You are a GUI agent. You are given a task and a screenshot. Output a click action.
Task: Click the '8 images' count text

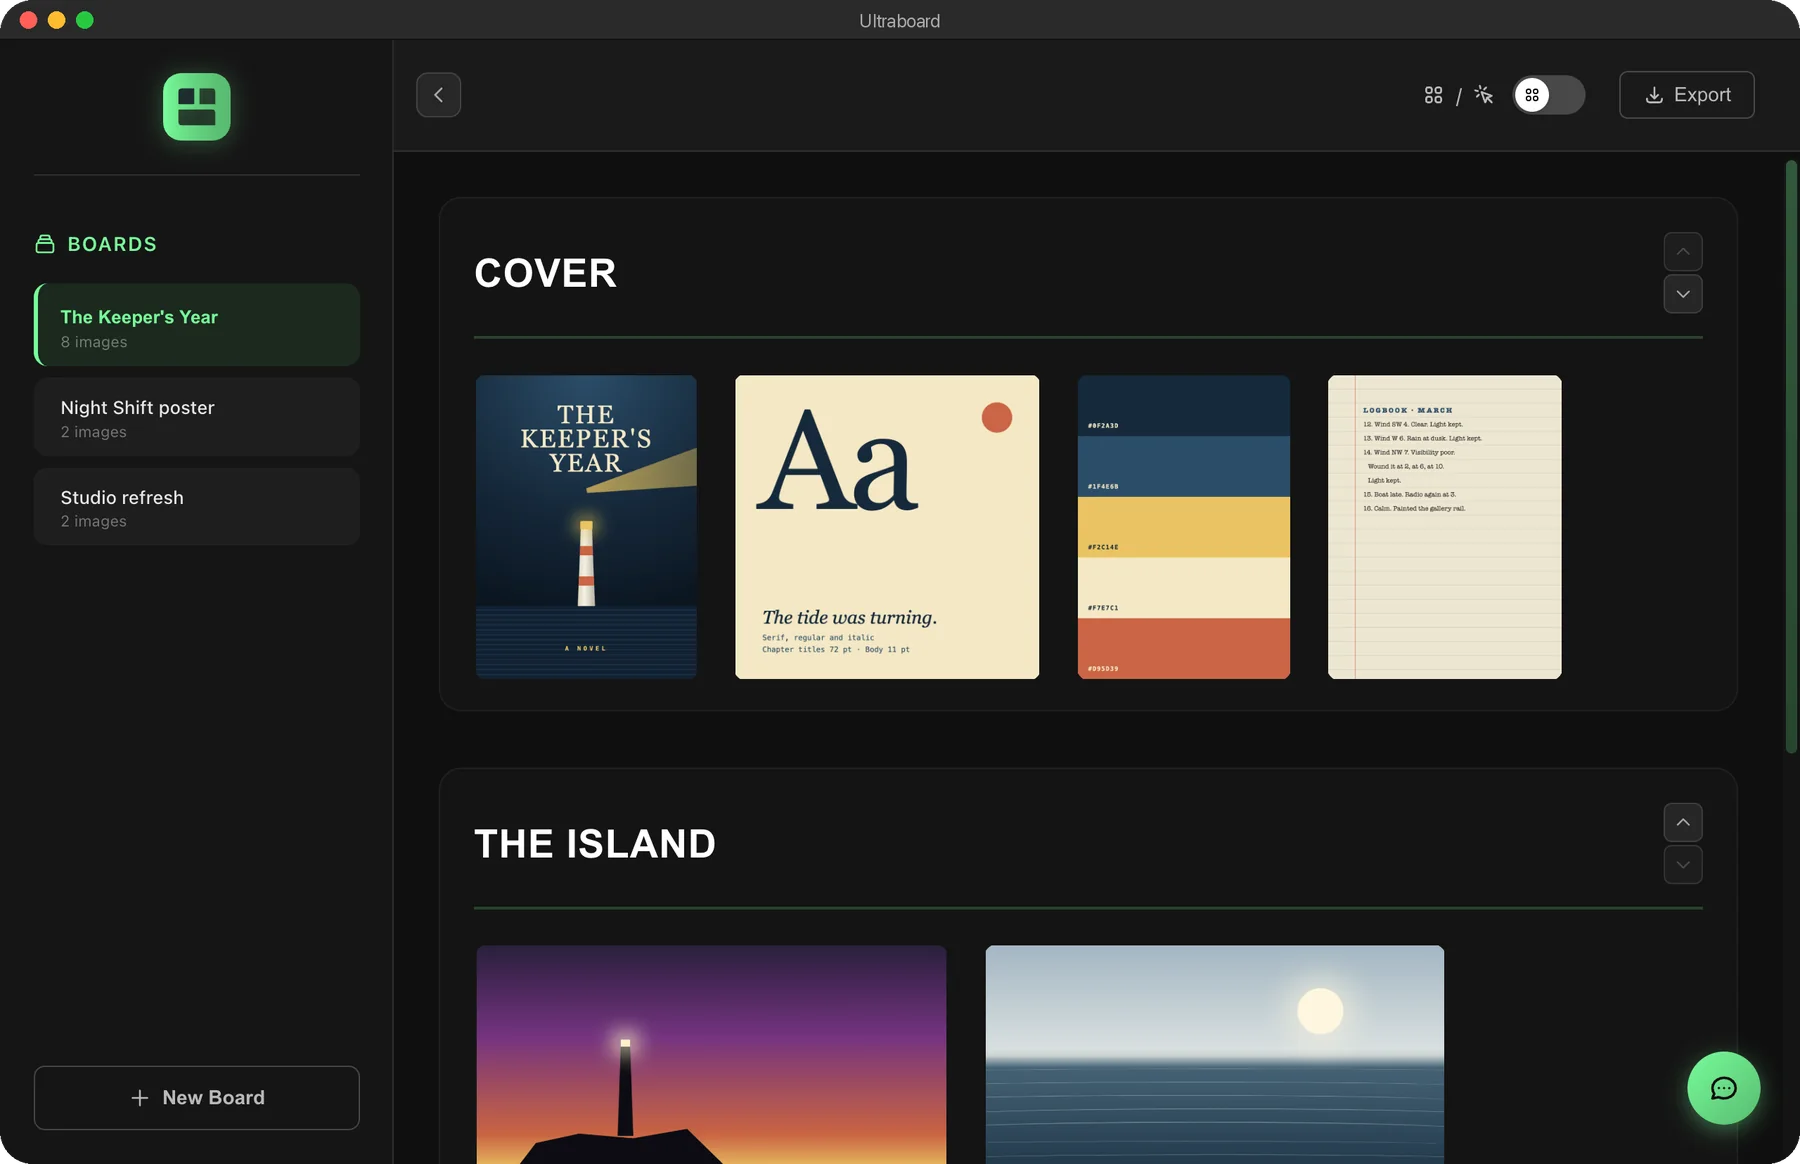[x=94, y=342]
